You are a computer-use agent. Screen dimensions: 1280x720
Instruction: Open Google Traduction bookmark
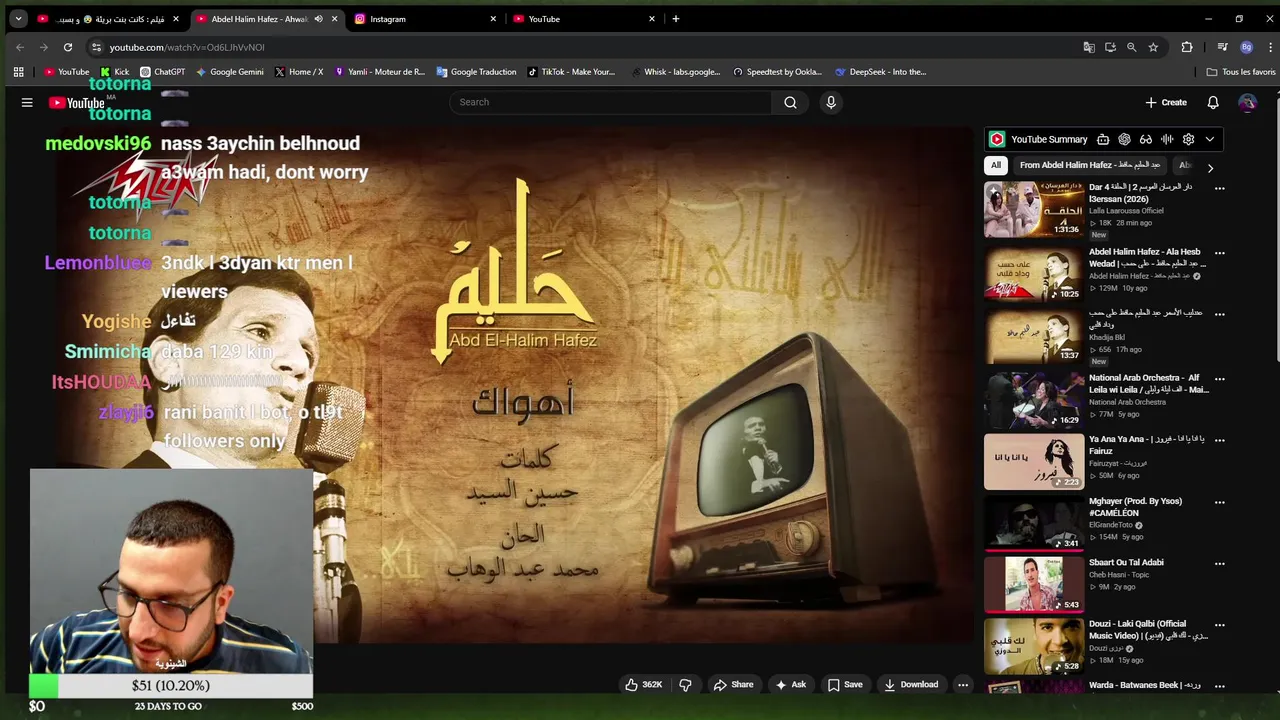pos(476,72)
